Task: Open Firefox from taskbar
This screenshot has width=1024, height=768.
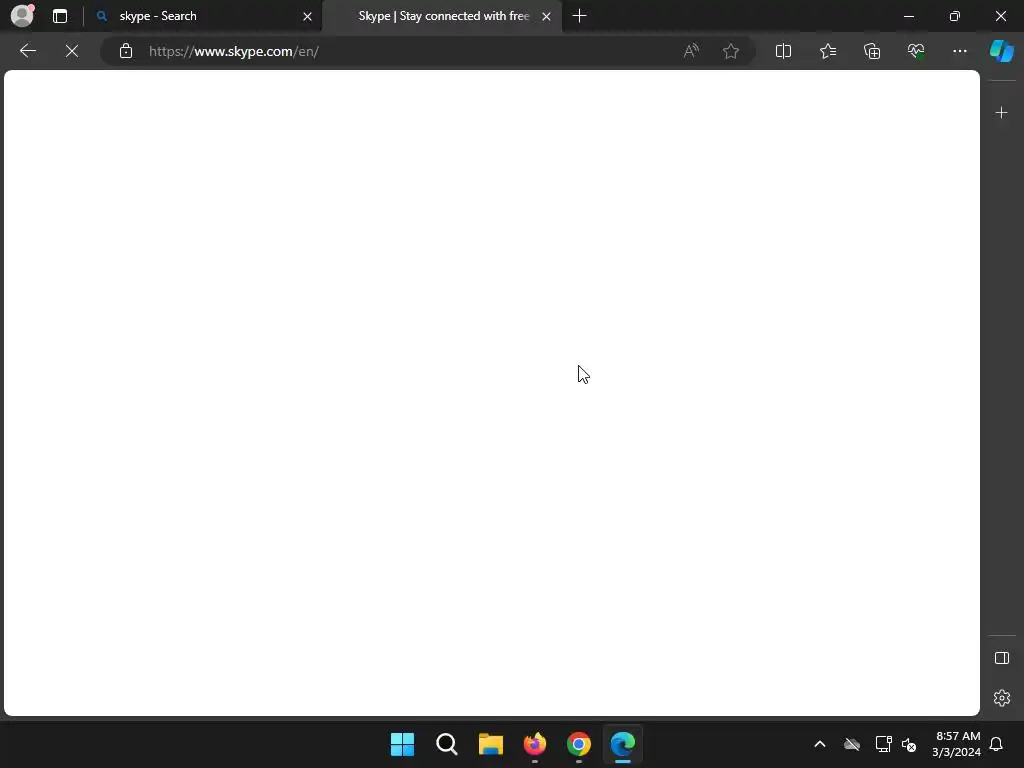Action: point(535,744)
